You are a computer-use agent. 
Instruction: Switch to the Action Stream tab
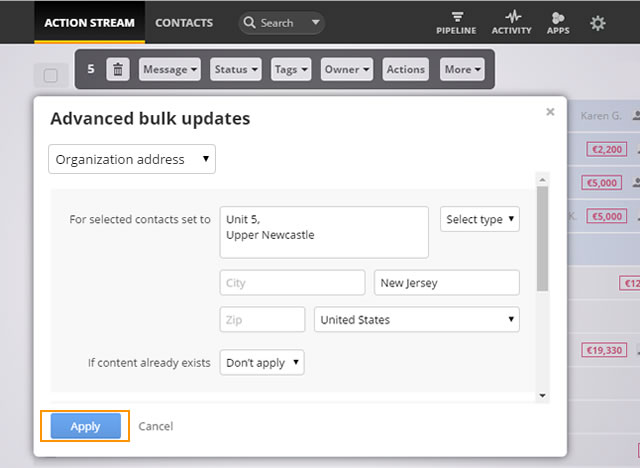(x=89, y=22)
